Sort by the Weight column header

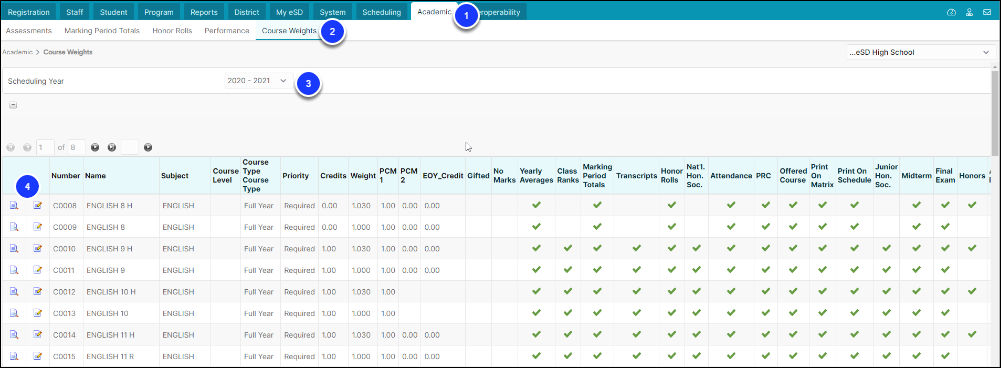[x=363, y=176]
